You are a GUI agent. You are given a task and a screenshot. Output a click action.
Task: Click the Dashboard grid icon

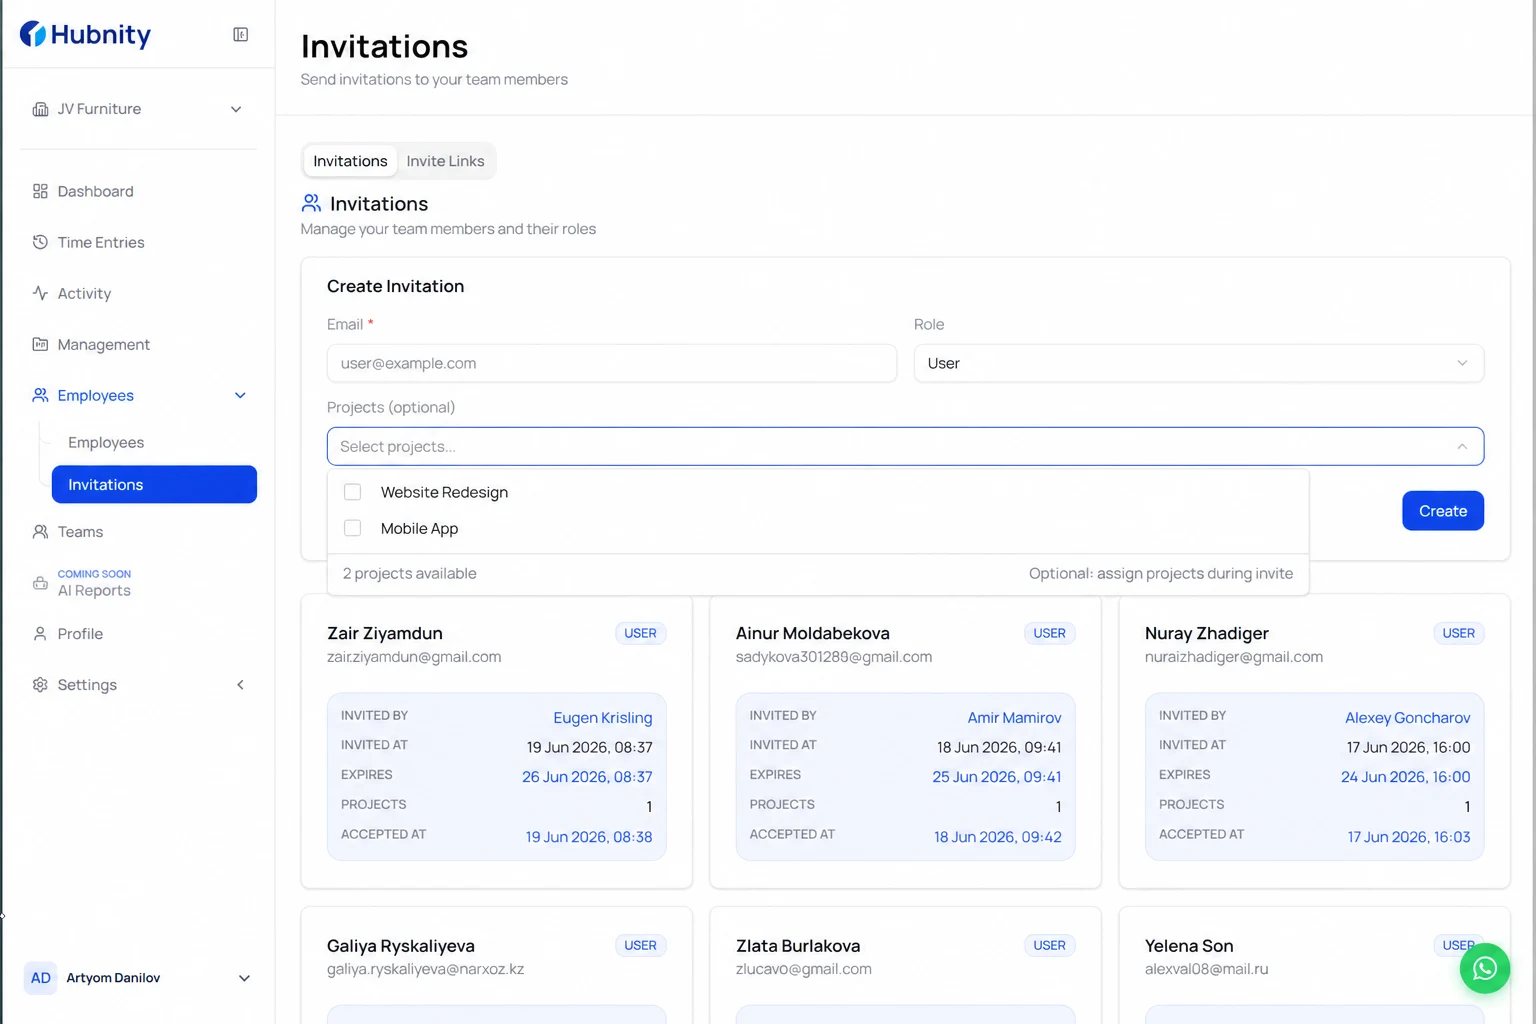(x=40, y=191)
